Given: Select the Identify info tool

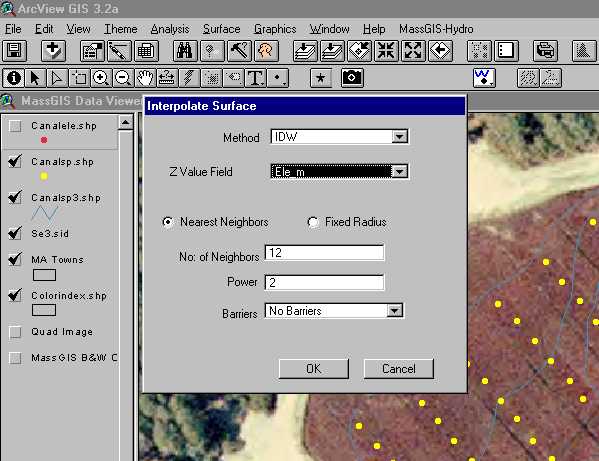Looking at the screenshot, I should coord(13,78).
